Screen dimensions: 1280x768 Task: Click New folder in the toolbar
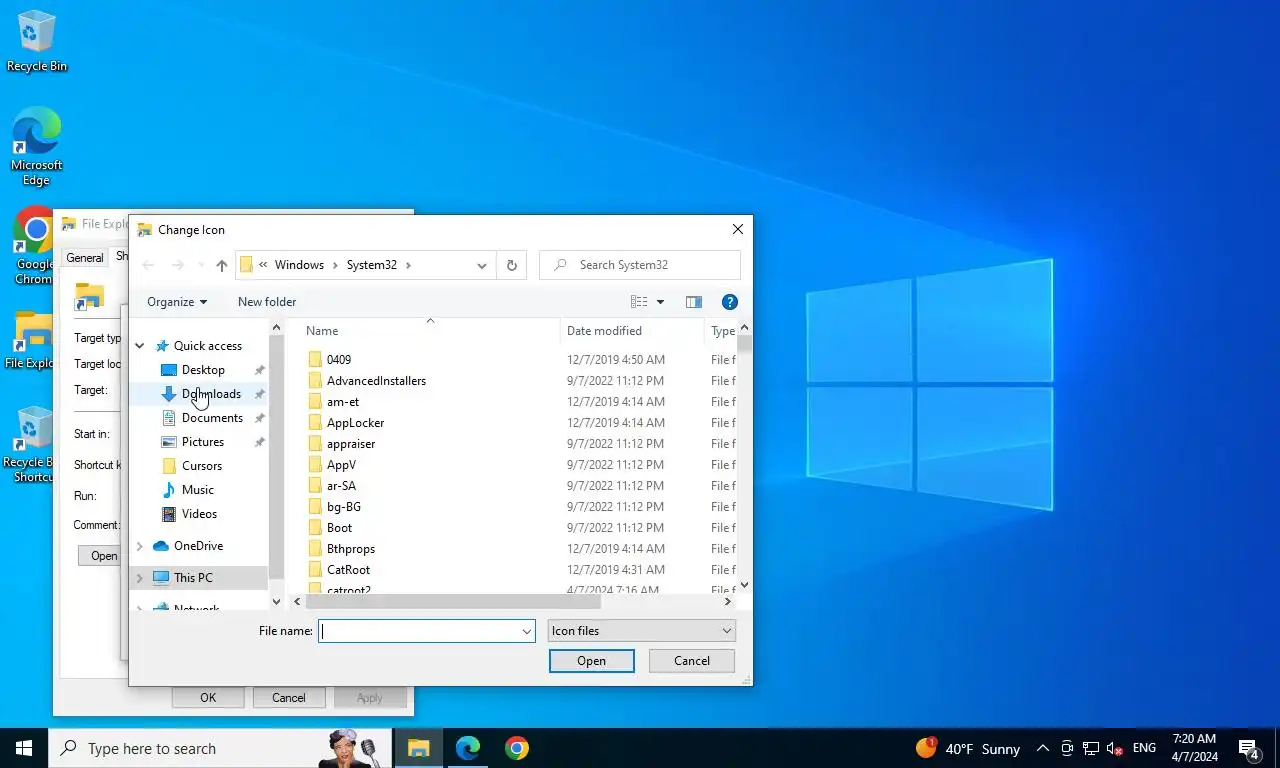click(267, 302)
